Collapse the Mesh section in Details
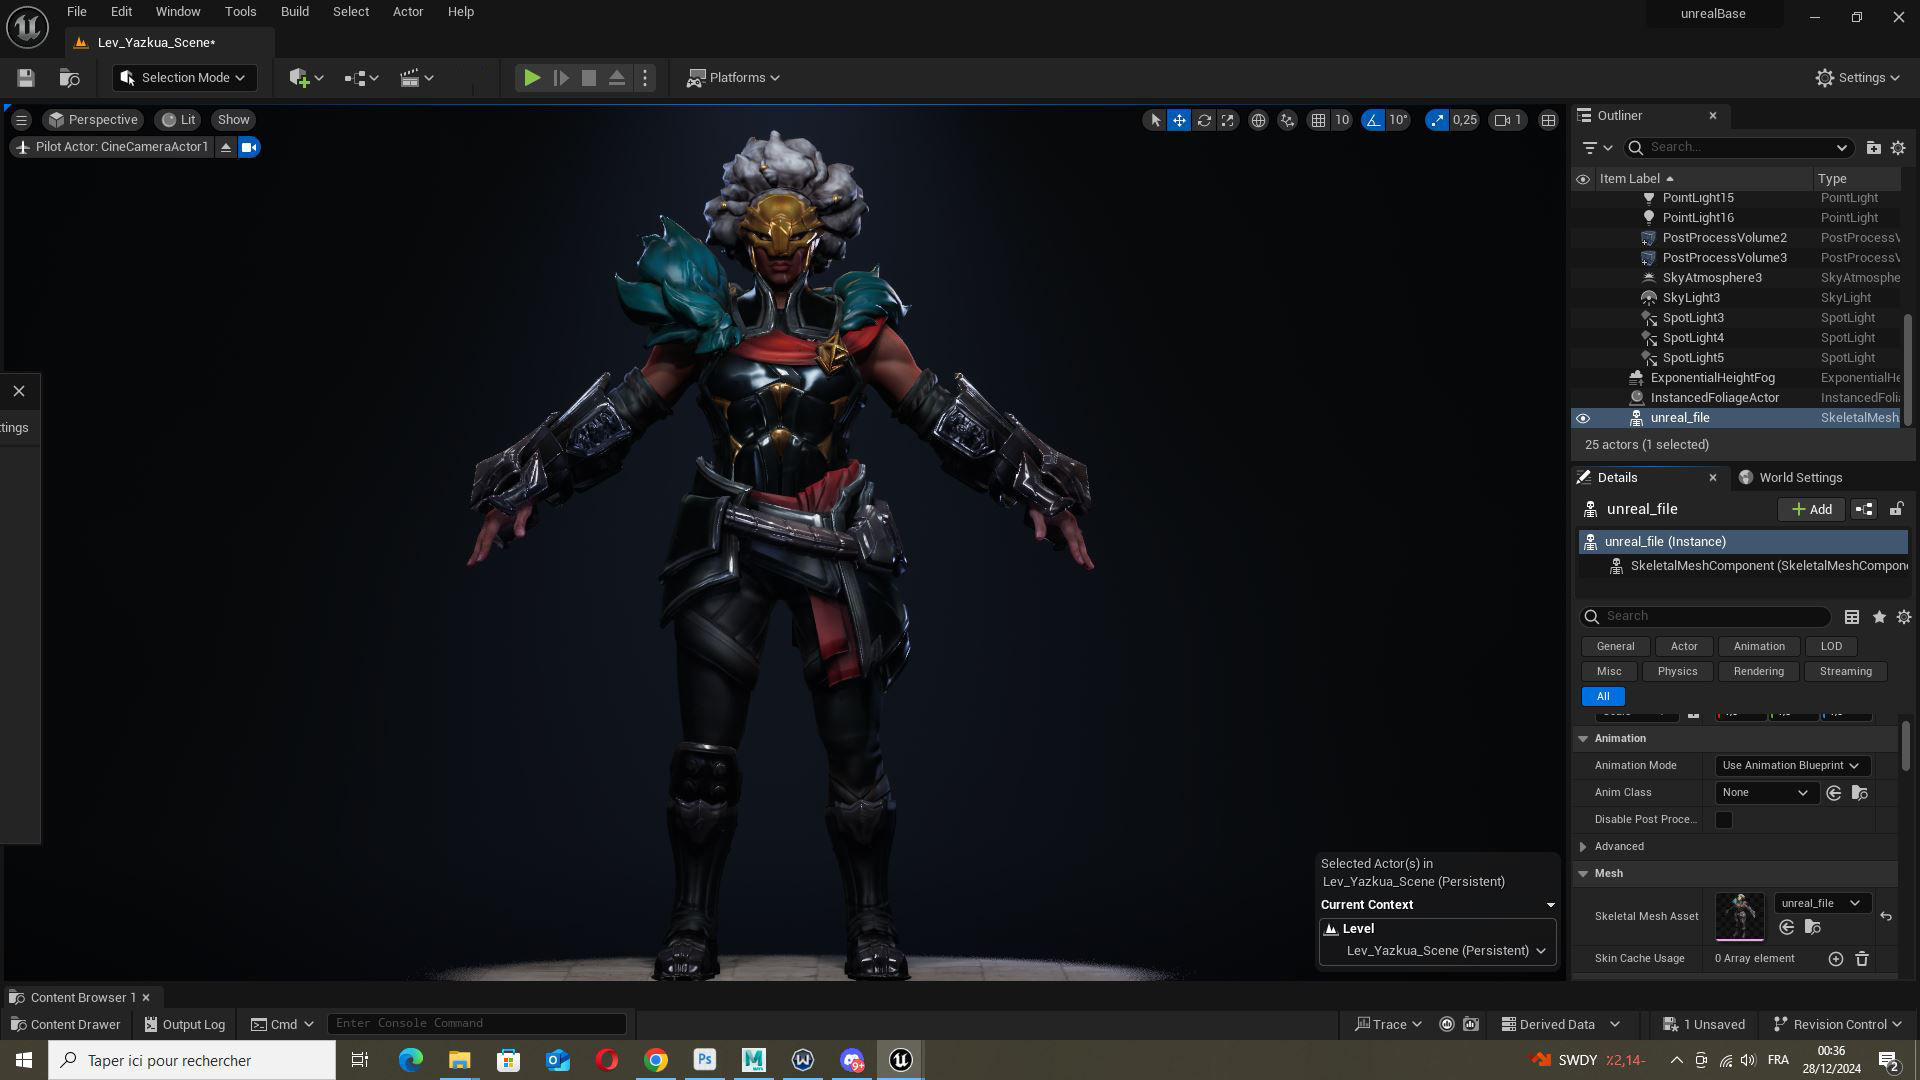The height and width of the screenshot is (1080, 1920). pos(1583,874)
